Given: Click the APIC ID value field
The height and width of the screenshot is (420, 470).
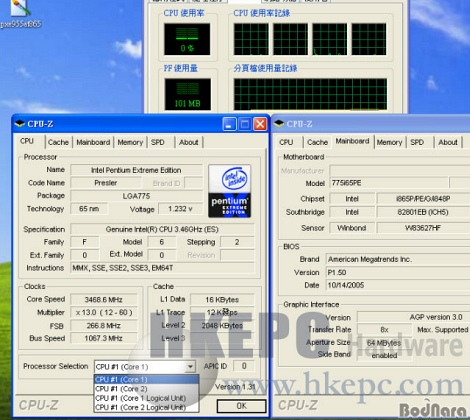Looking at the screenshot, I should coord(244,366).
